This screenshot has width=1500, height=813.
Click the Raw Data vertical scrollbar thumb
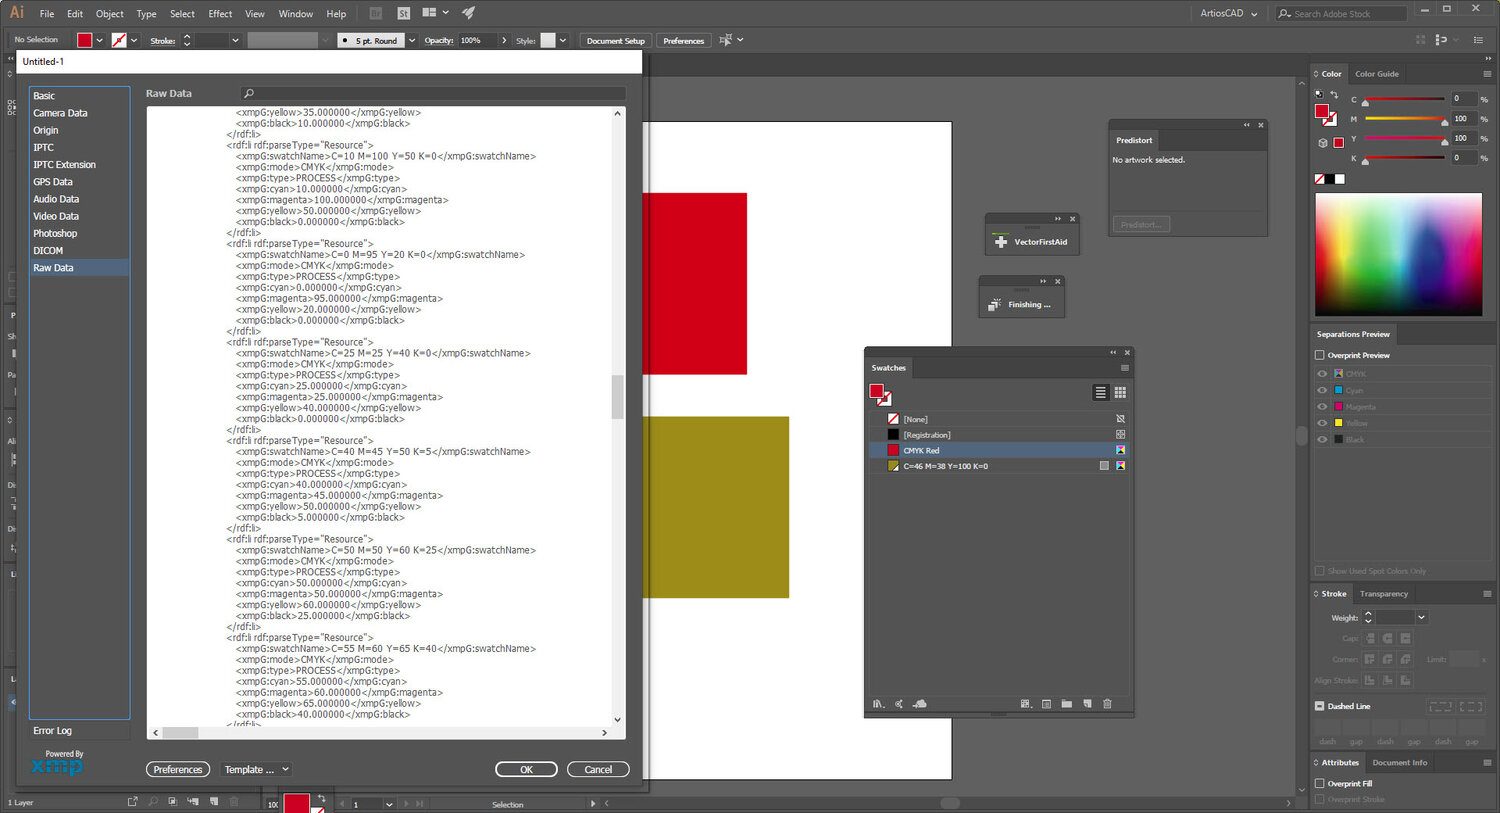pos(617,397)
